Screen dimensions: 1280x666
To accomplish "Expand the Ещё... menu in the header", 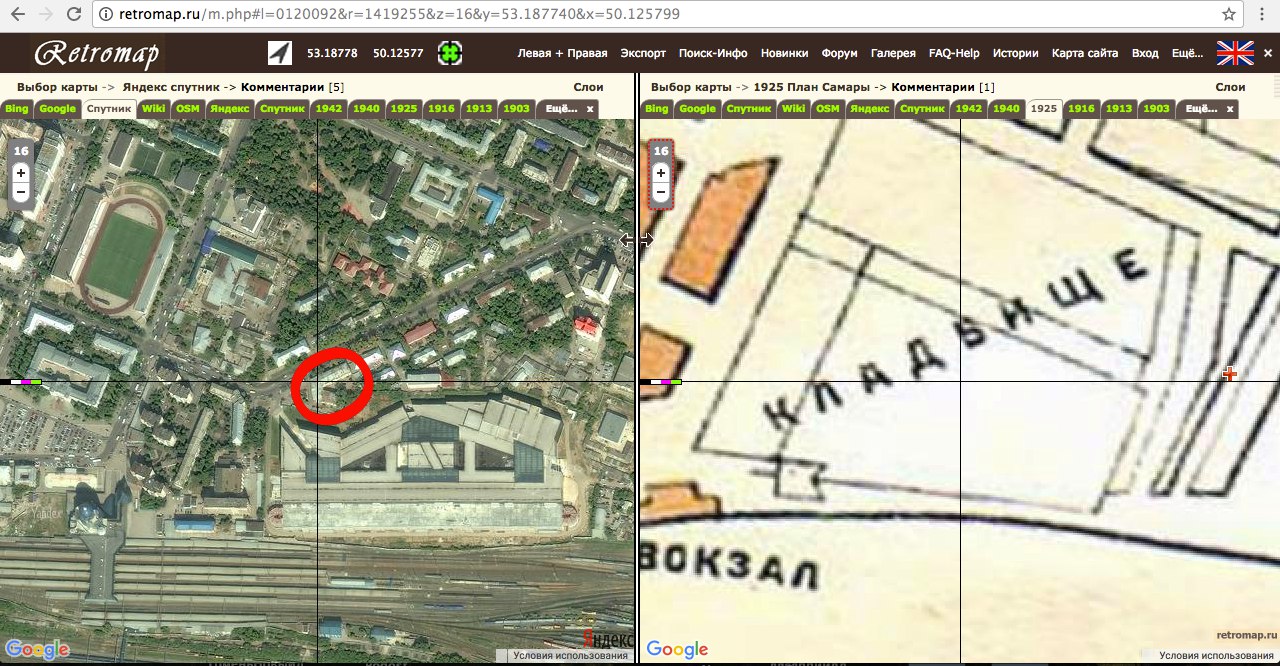I will 1187,53.
